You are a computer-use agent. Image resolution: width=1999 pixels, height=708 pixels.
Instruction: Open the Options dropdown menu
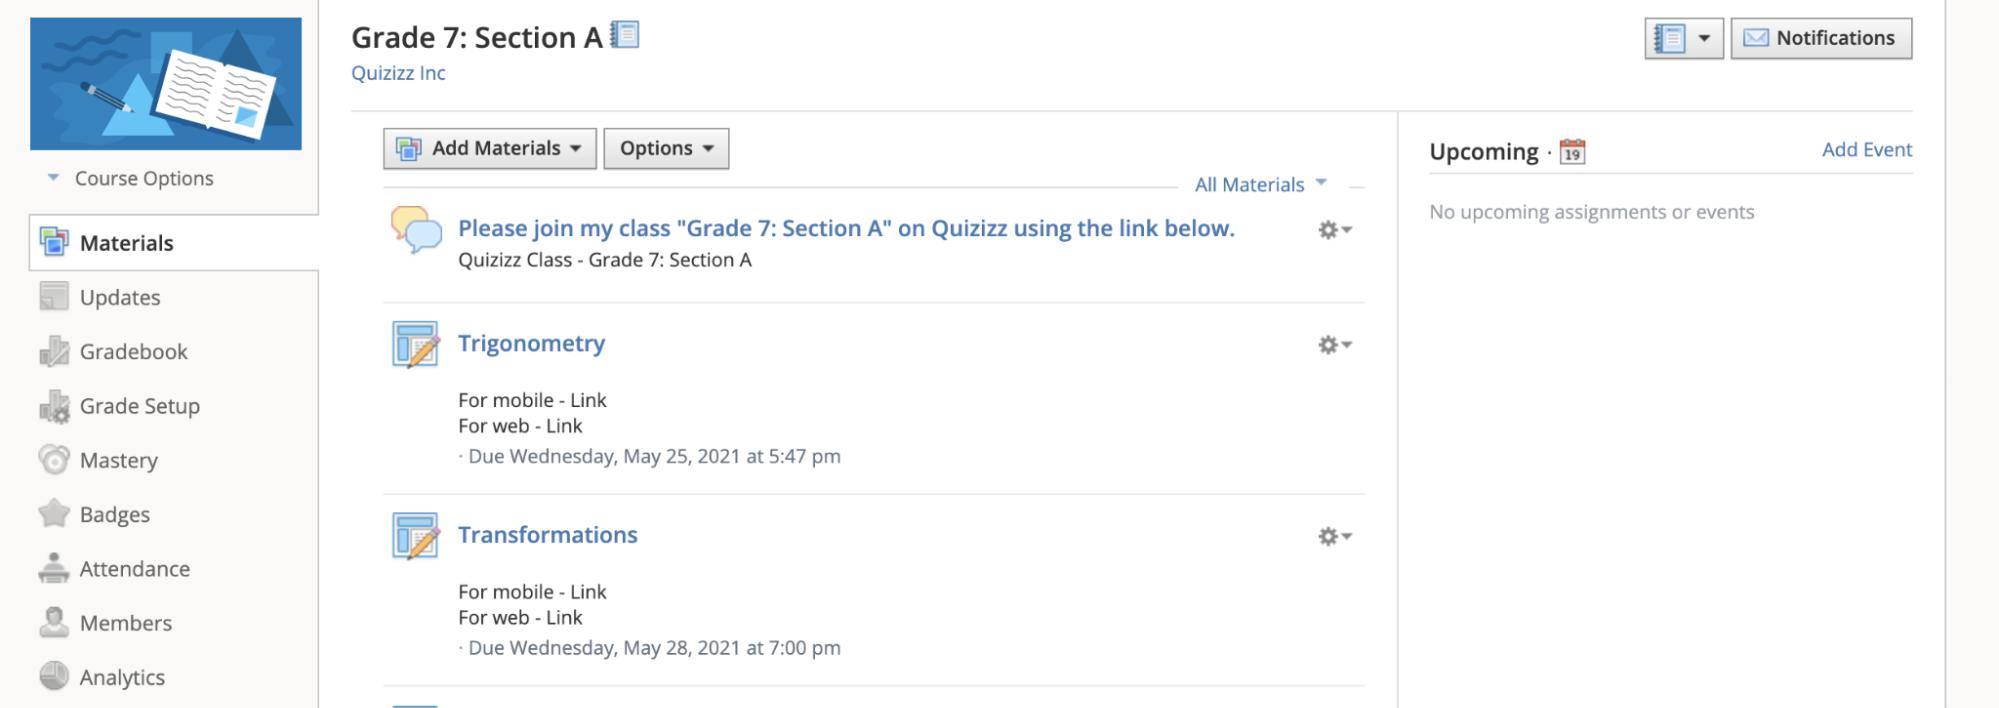pyautogui.click(x=666, y=148)
